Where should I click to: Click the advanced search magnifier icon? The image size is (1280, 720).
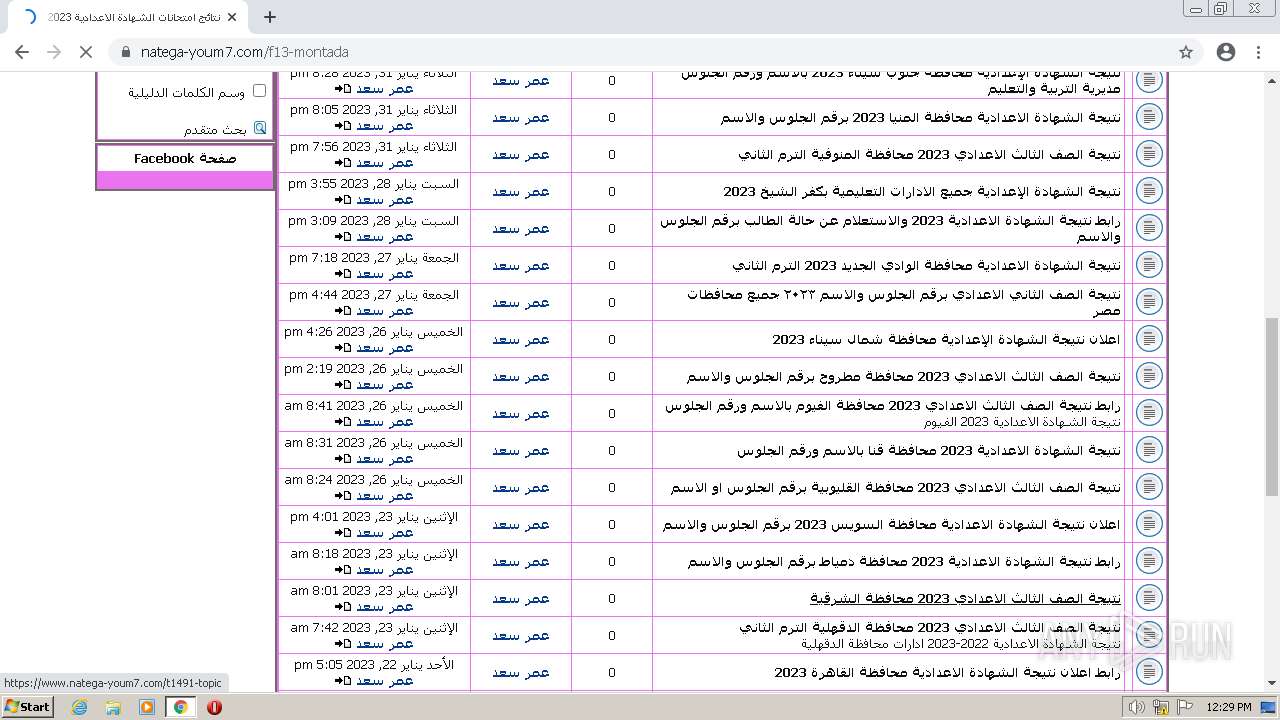tap(260, 128)
